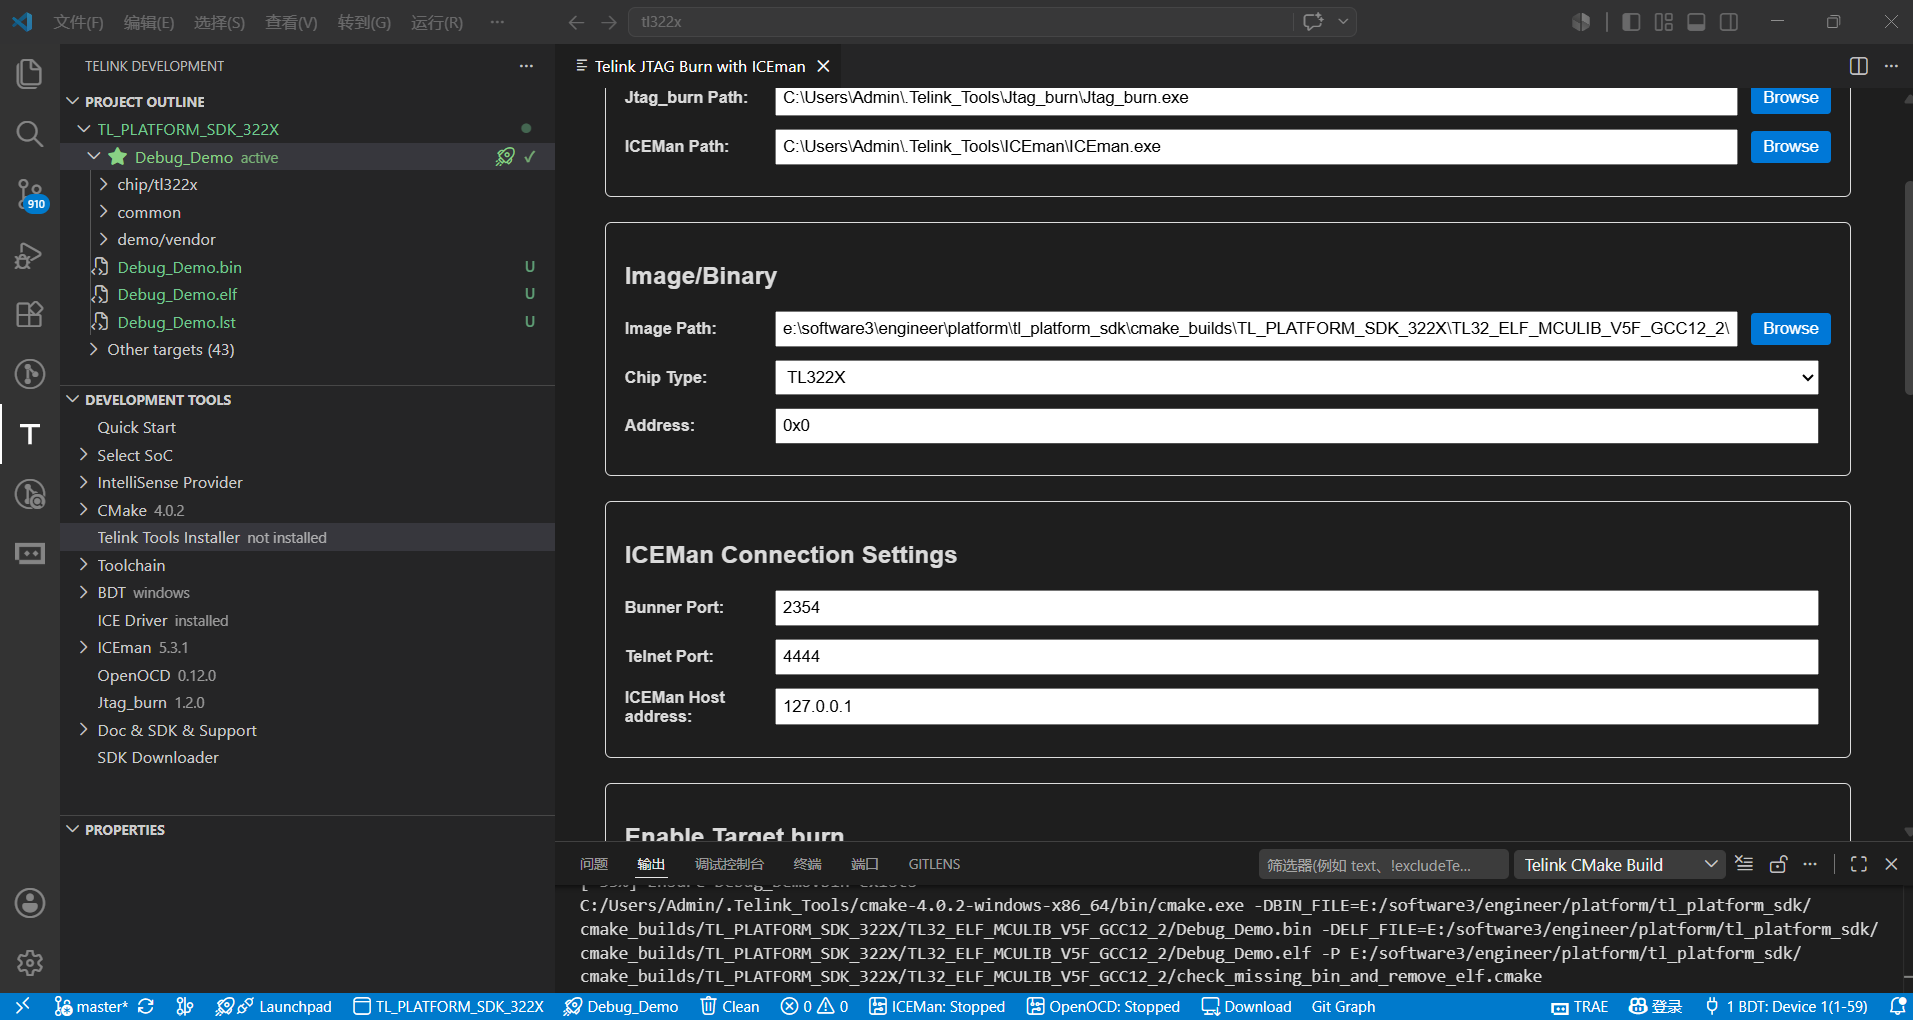Image resolution: width=1913 pixels, height=1020 pixels.
Task: Open editor More Actions ellipsis
Action: click(1891, 66)
